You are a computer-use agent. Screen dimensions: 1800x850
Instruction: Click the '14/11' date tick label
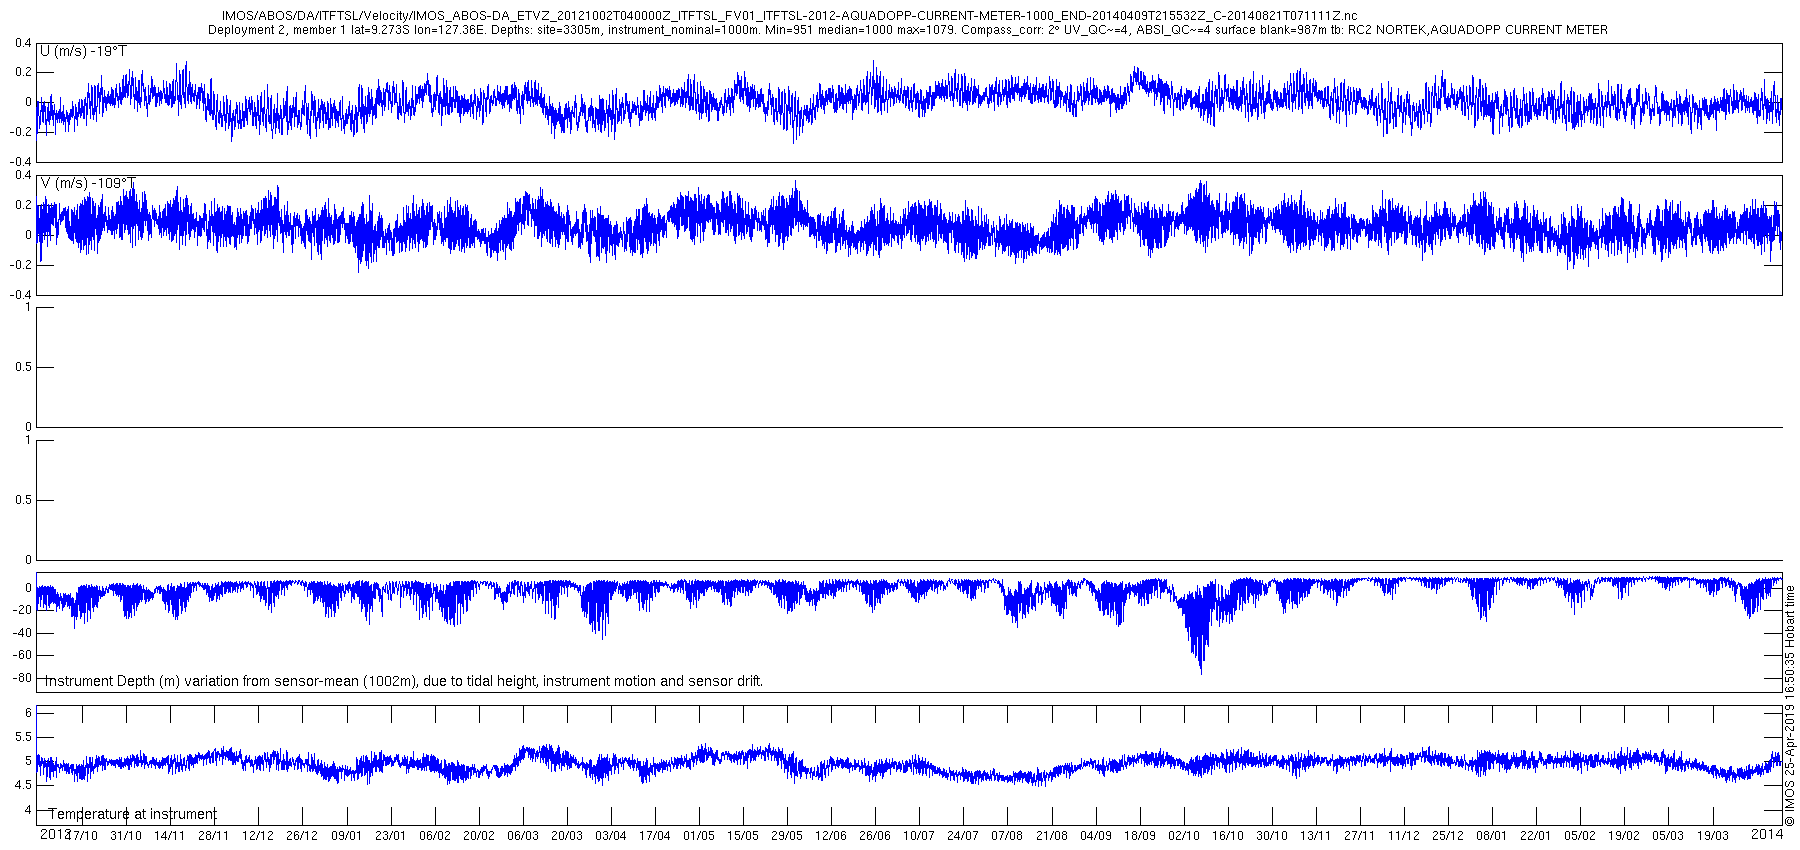pos(170,835)
